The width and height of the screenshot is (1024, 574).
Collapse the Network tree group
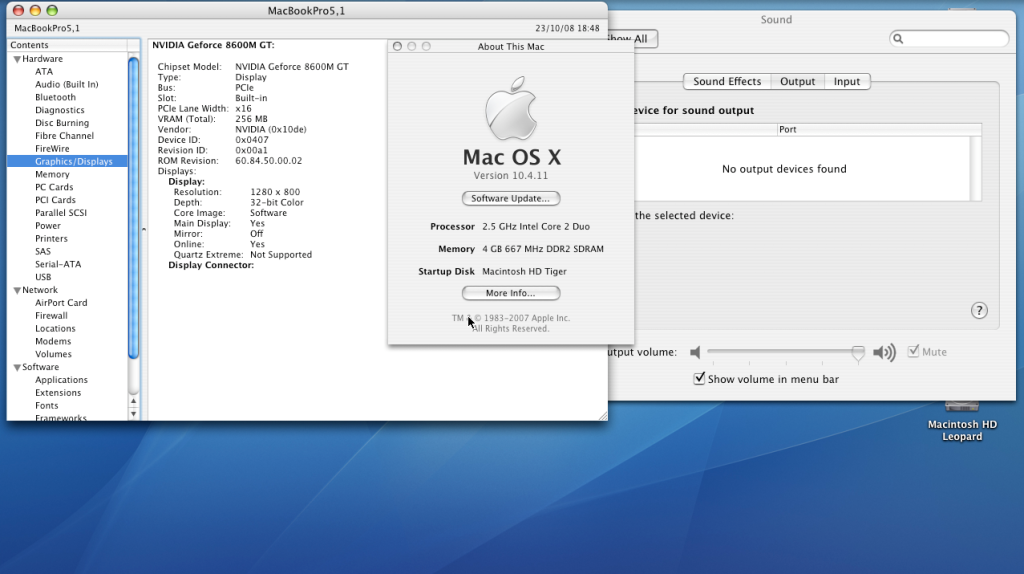click(x=17, y=290)
